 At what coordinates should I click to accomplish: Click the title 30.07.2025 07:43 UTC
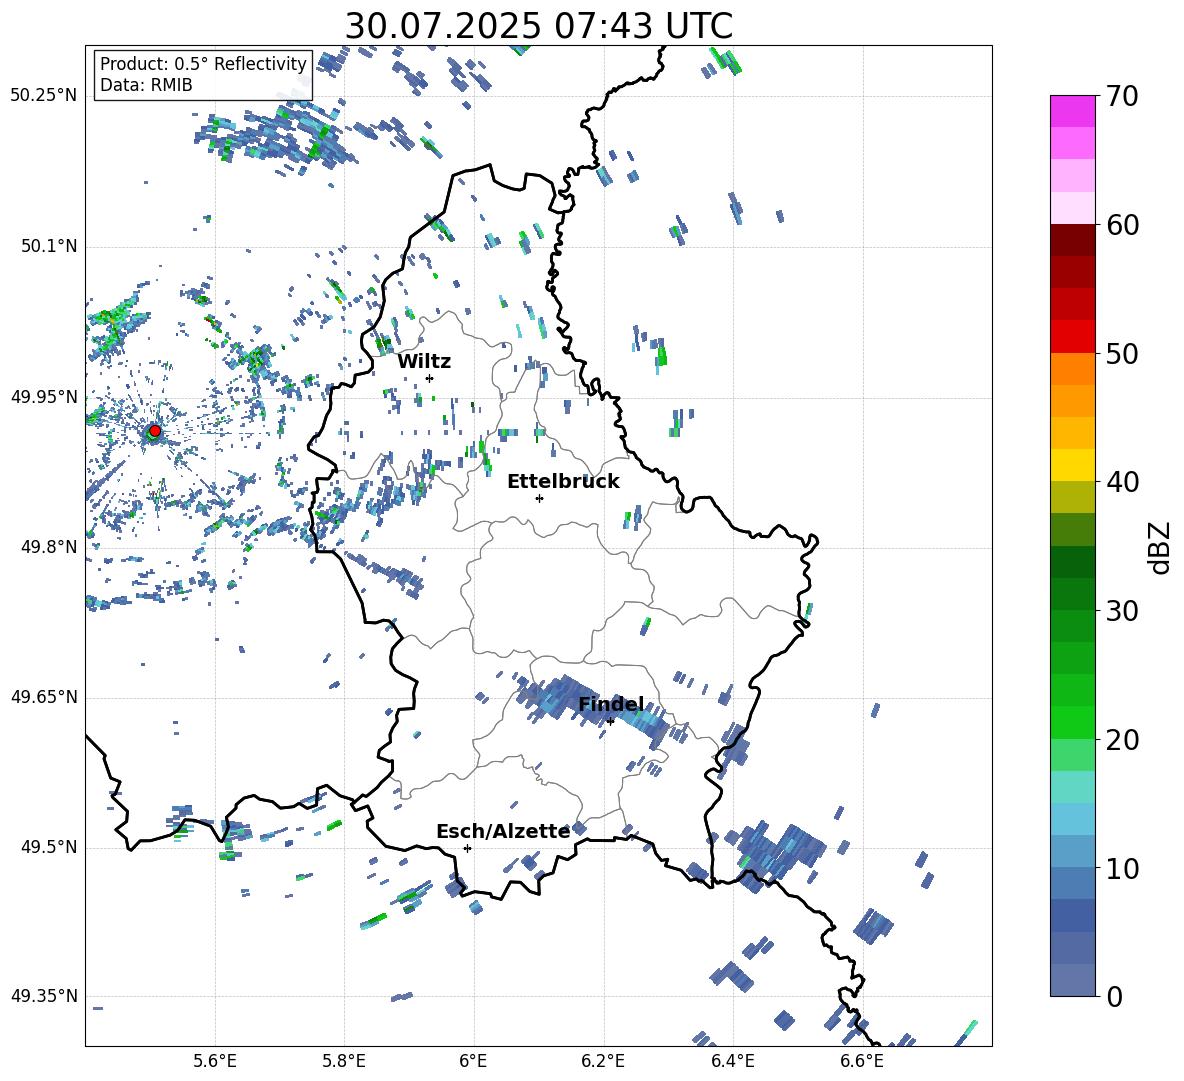pos(539,26)
